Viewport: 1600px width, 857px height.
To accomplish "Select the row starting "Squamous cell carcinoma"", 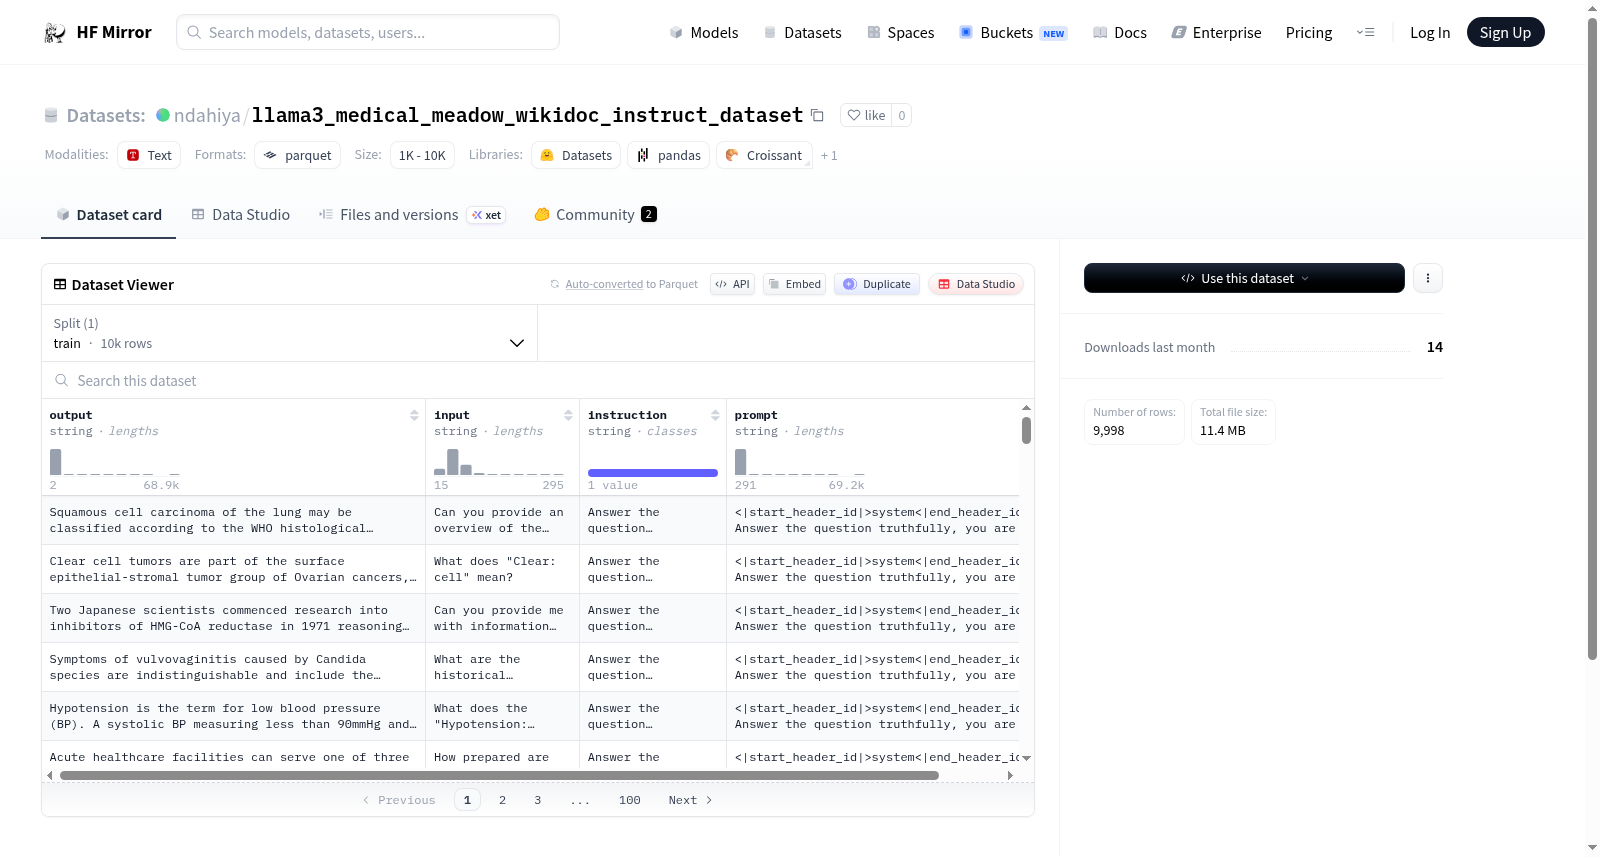I will tap(530, 520).
